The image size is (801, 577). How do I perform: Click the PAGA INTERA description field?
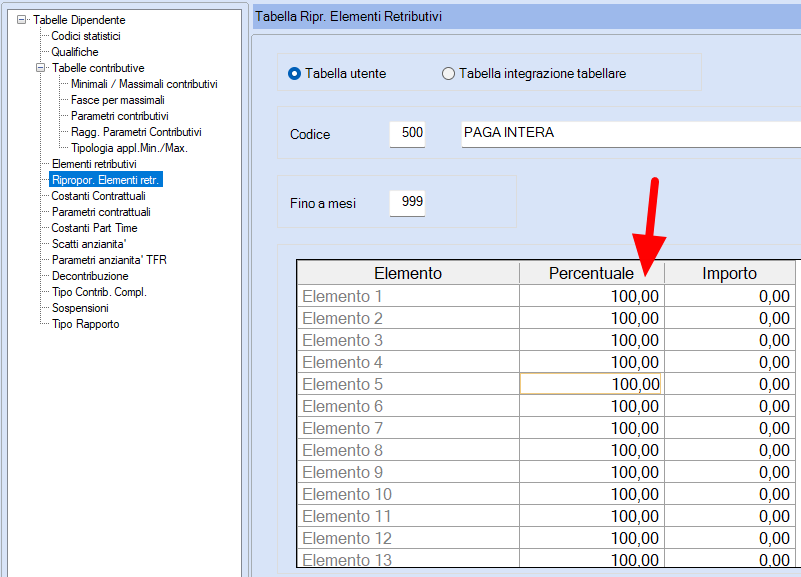(x=631, y=134)
